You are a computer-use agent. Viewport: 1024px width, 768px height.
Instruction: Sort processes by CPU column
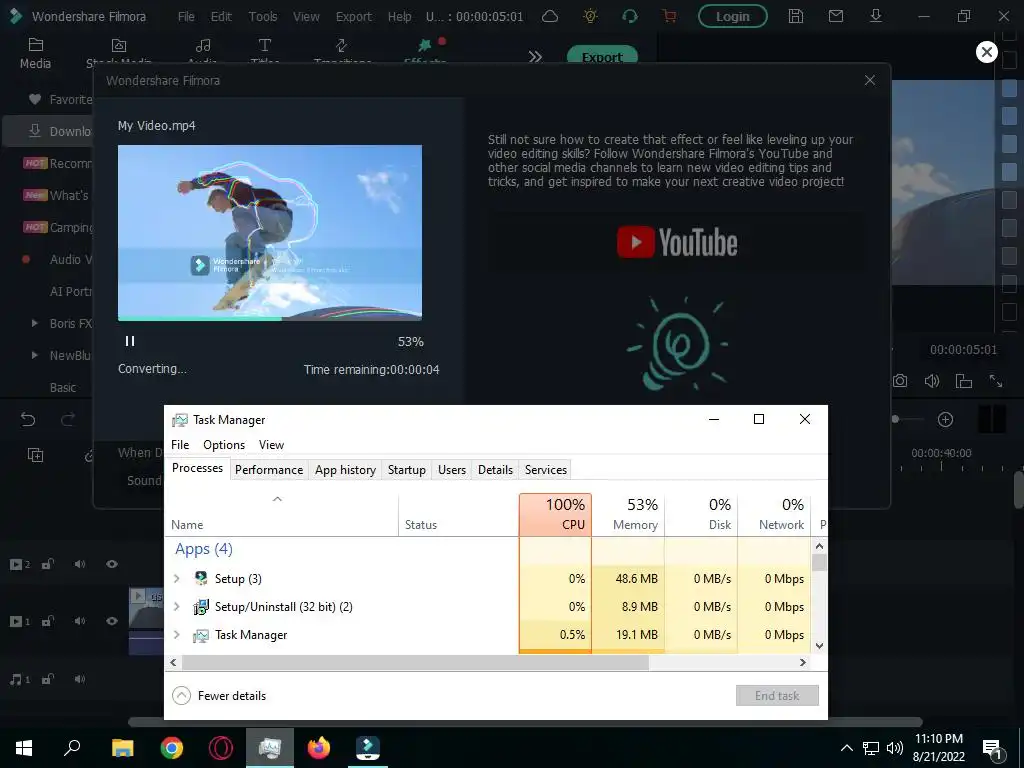(555, 515)
